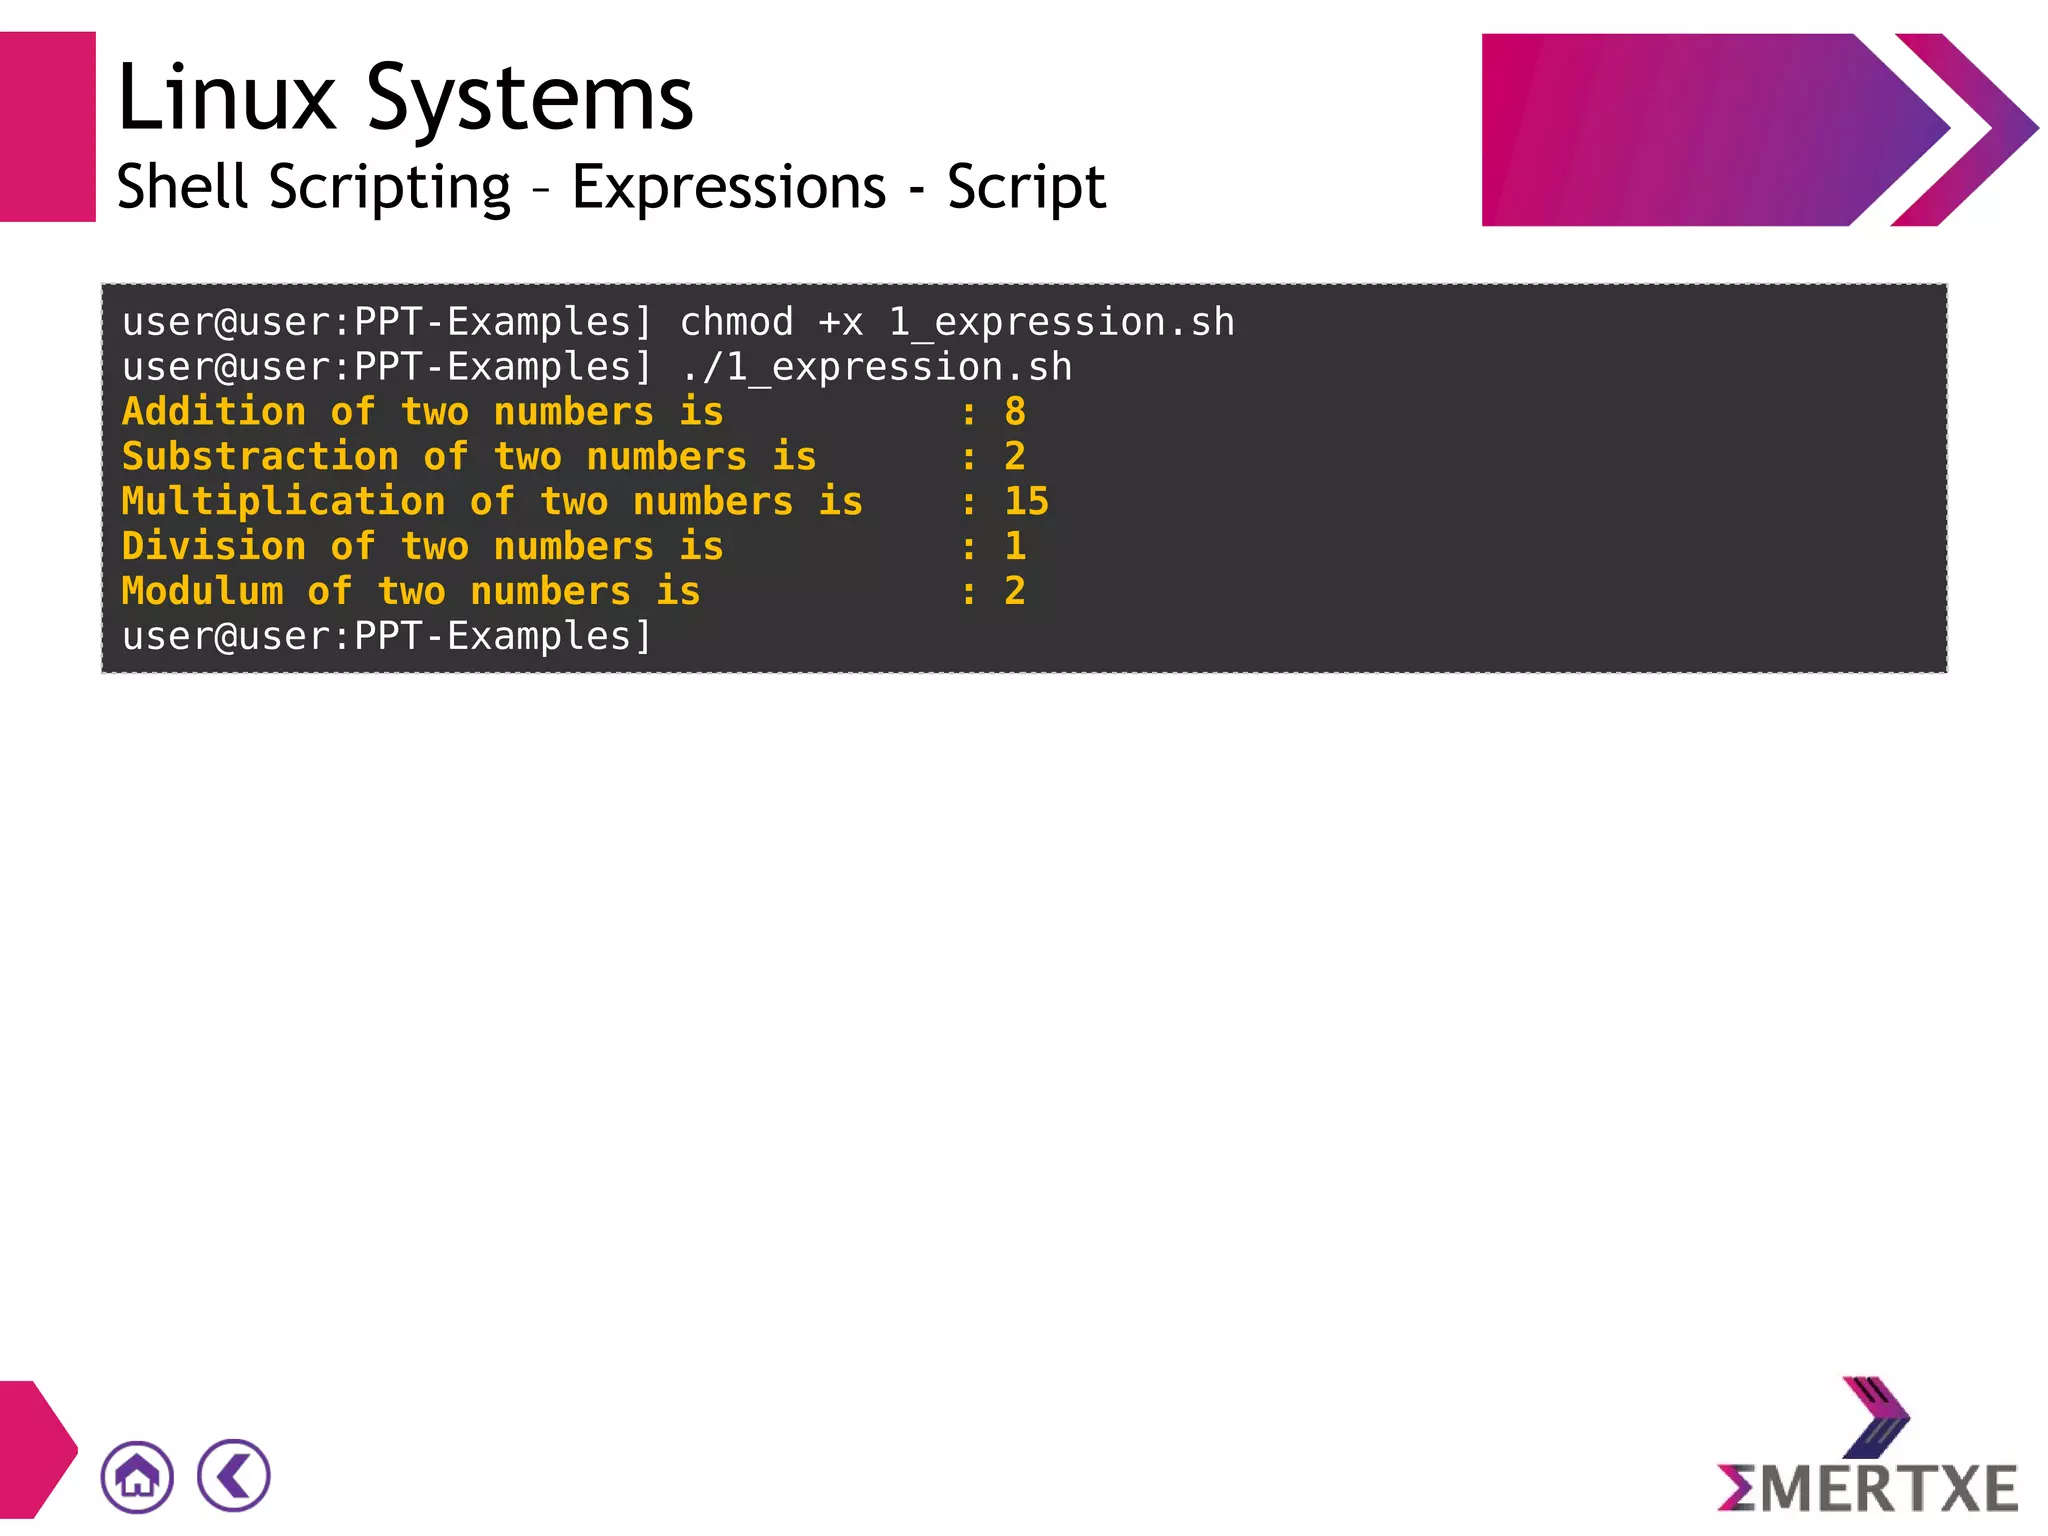Click 'Division of two numbers is' output line
This screenshot has height=1536, width=2048.
point(573,547)
